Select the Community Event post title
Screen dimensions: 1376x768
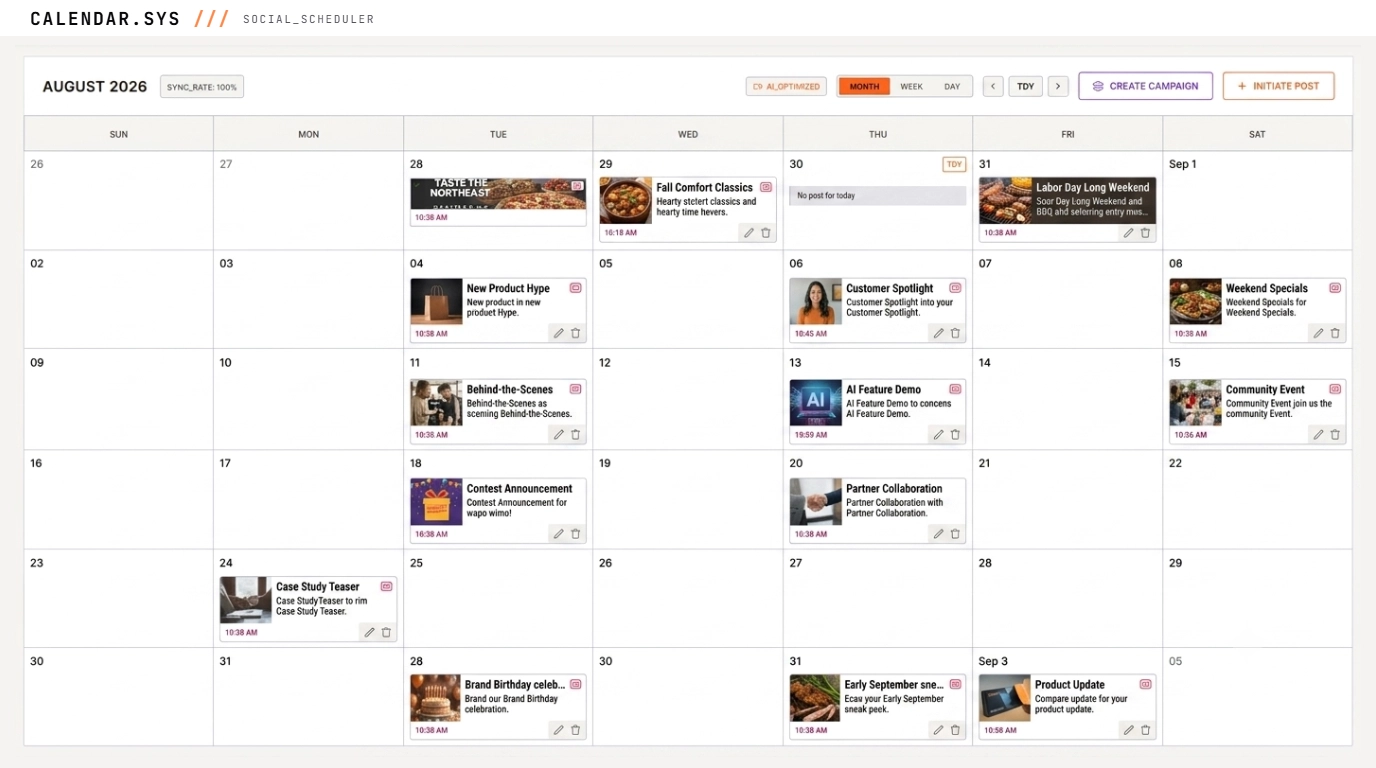[1265, 390]
